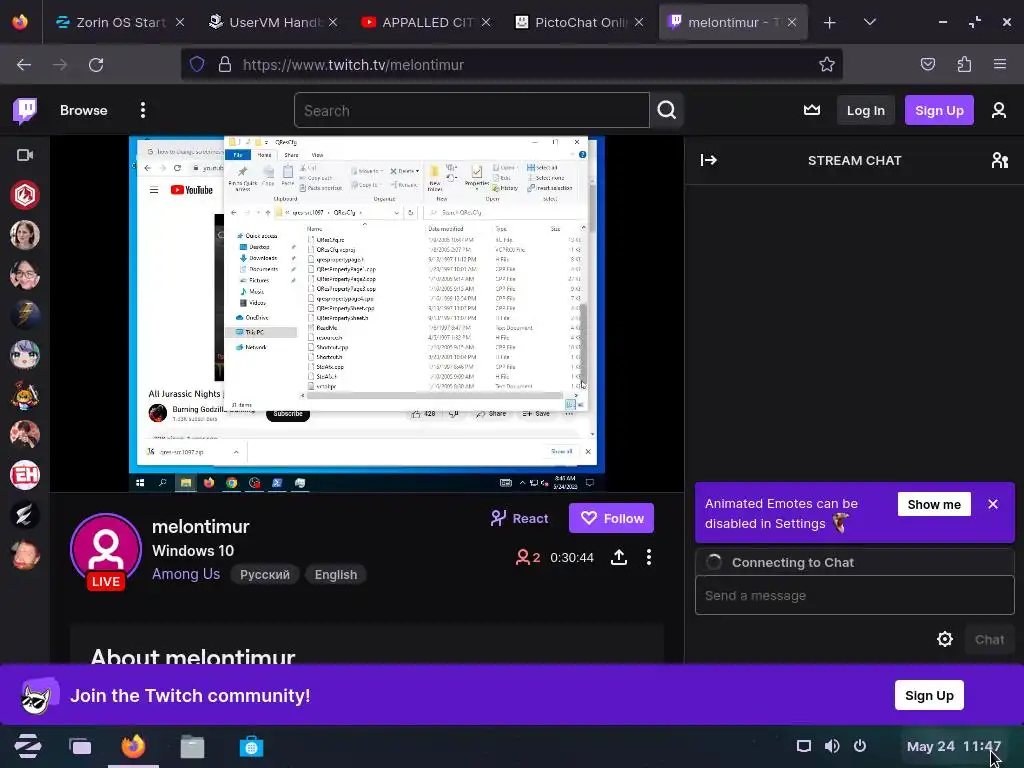Viewport: 1024px width, 768px height.
Task: Click the sidebar camera followed channels icon
Action: (x=25, y=155)
